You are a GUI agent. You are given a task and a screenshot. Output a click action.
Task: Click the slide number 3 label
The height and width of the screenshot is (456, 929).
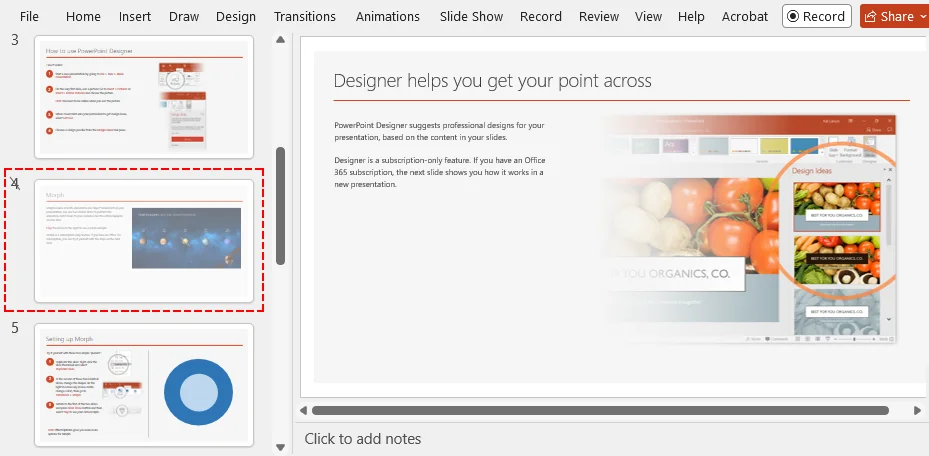pyautogui.click(x=15, y=40)
